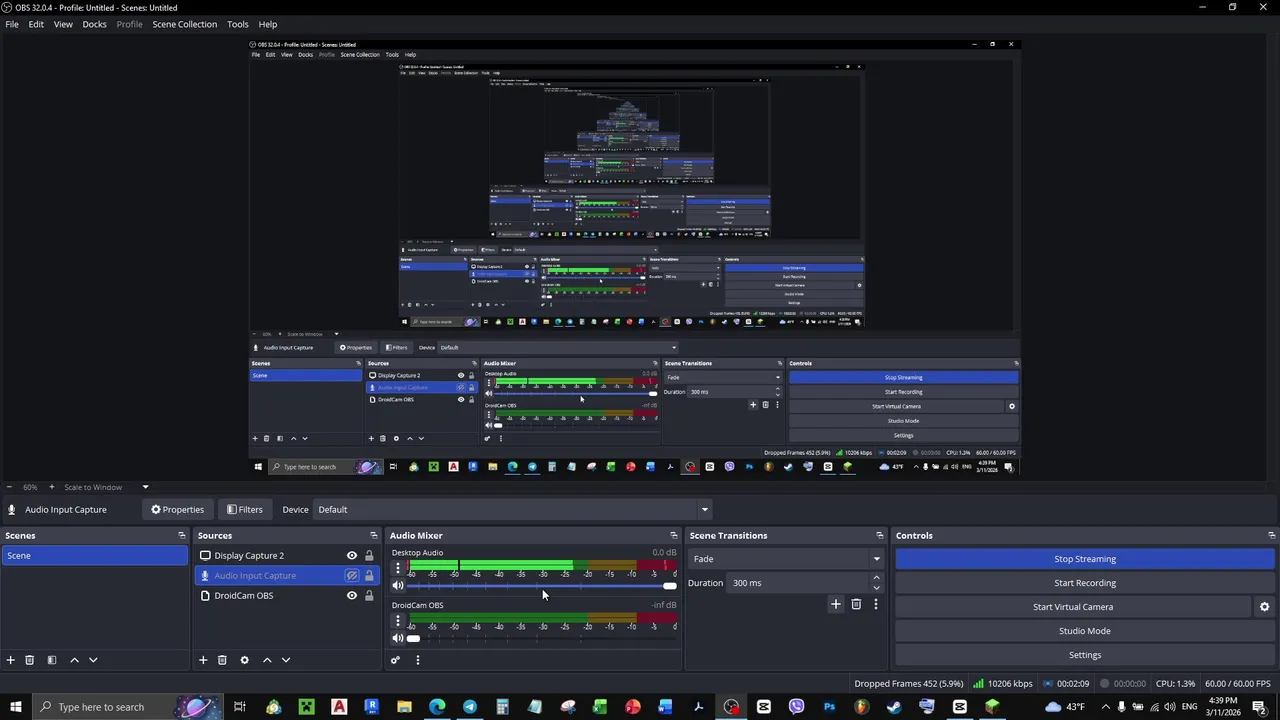Move scene down arrow in Scenes dock
This screenshot has height=720, width=1280.
point(93,660)
